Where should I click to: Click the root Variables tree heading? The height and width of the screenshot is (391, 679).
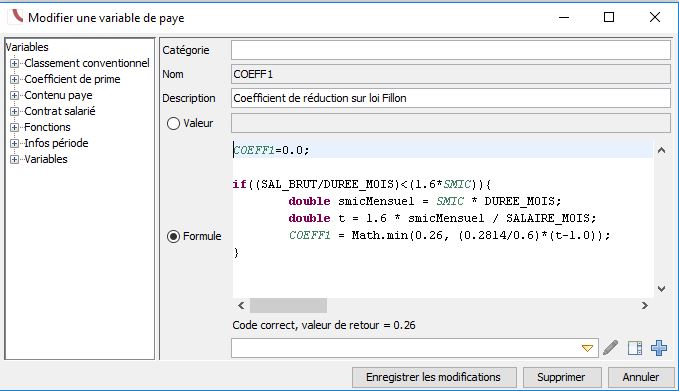(x=27, y=47)
